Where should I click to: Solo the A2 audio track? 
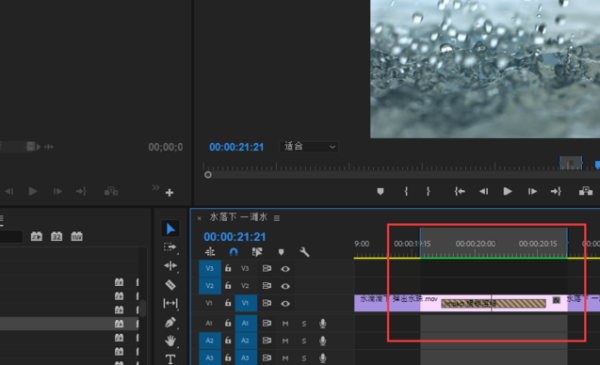click(x=304, y=341)
